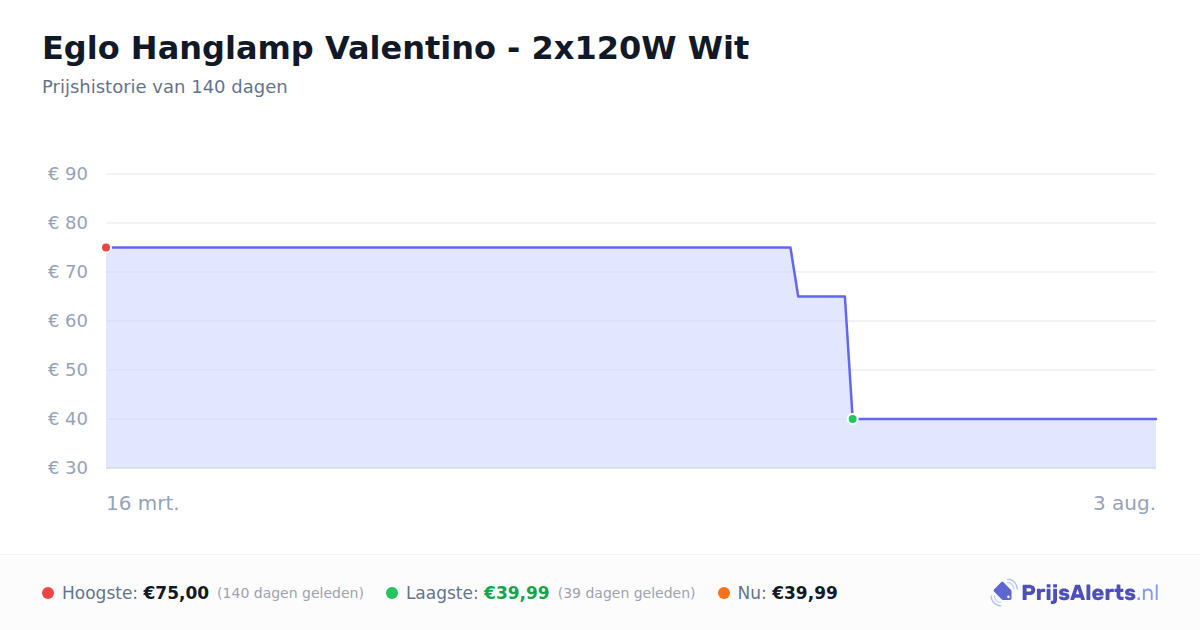Screen dimensions: 1200x630
Task: Click the Hoogste €75,00 price value
Action: (176, 593)
